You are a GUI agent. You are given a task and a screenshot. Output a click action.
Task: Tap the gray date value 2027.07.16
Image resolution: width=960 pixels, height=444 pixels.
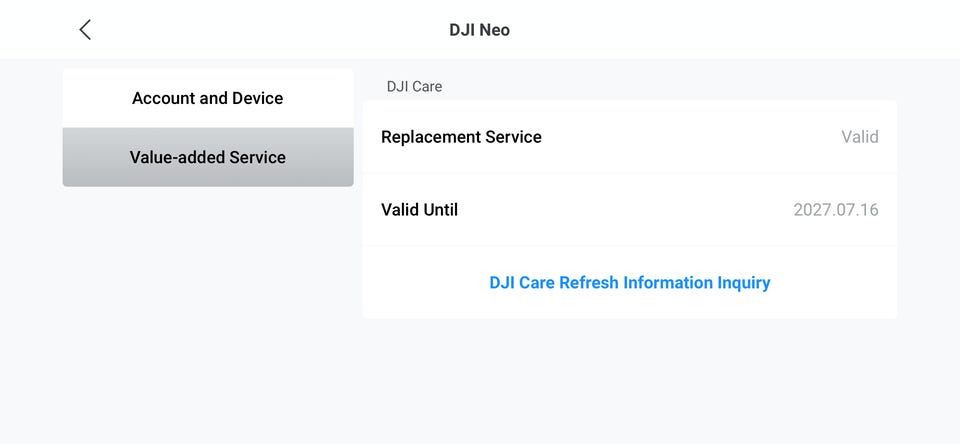pyautogui.click(x=835, y=210)
